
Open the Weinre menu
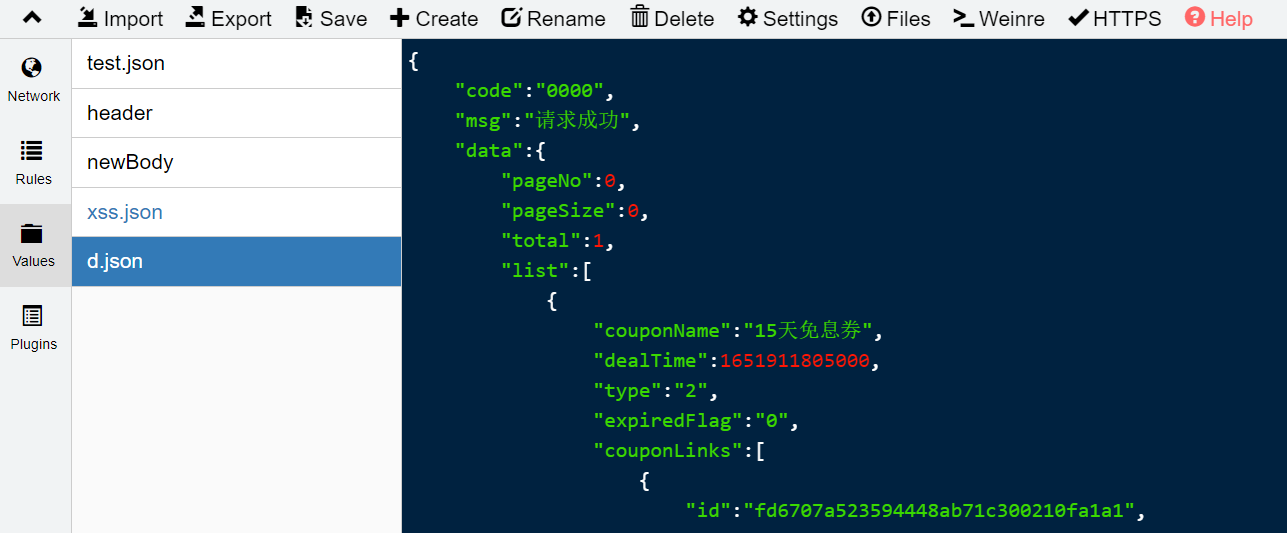[998, 18]
